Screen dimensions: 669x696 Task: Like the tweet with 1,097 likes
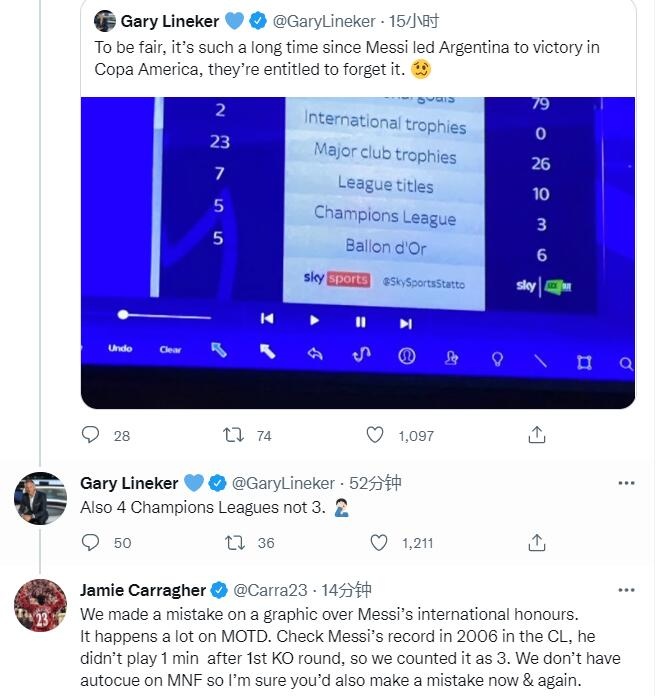(x=375, y=435)
